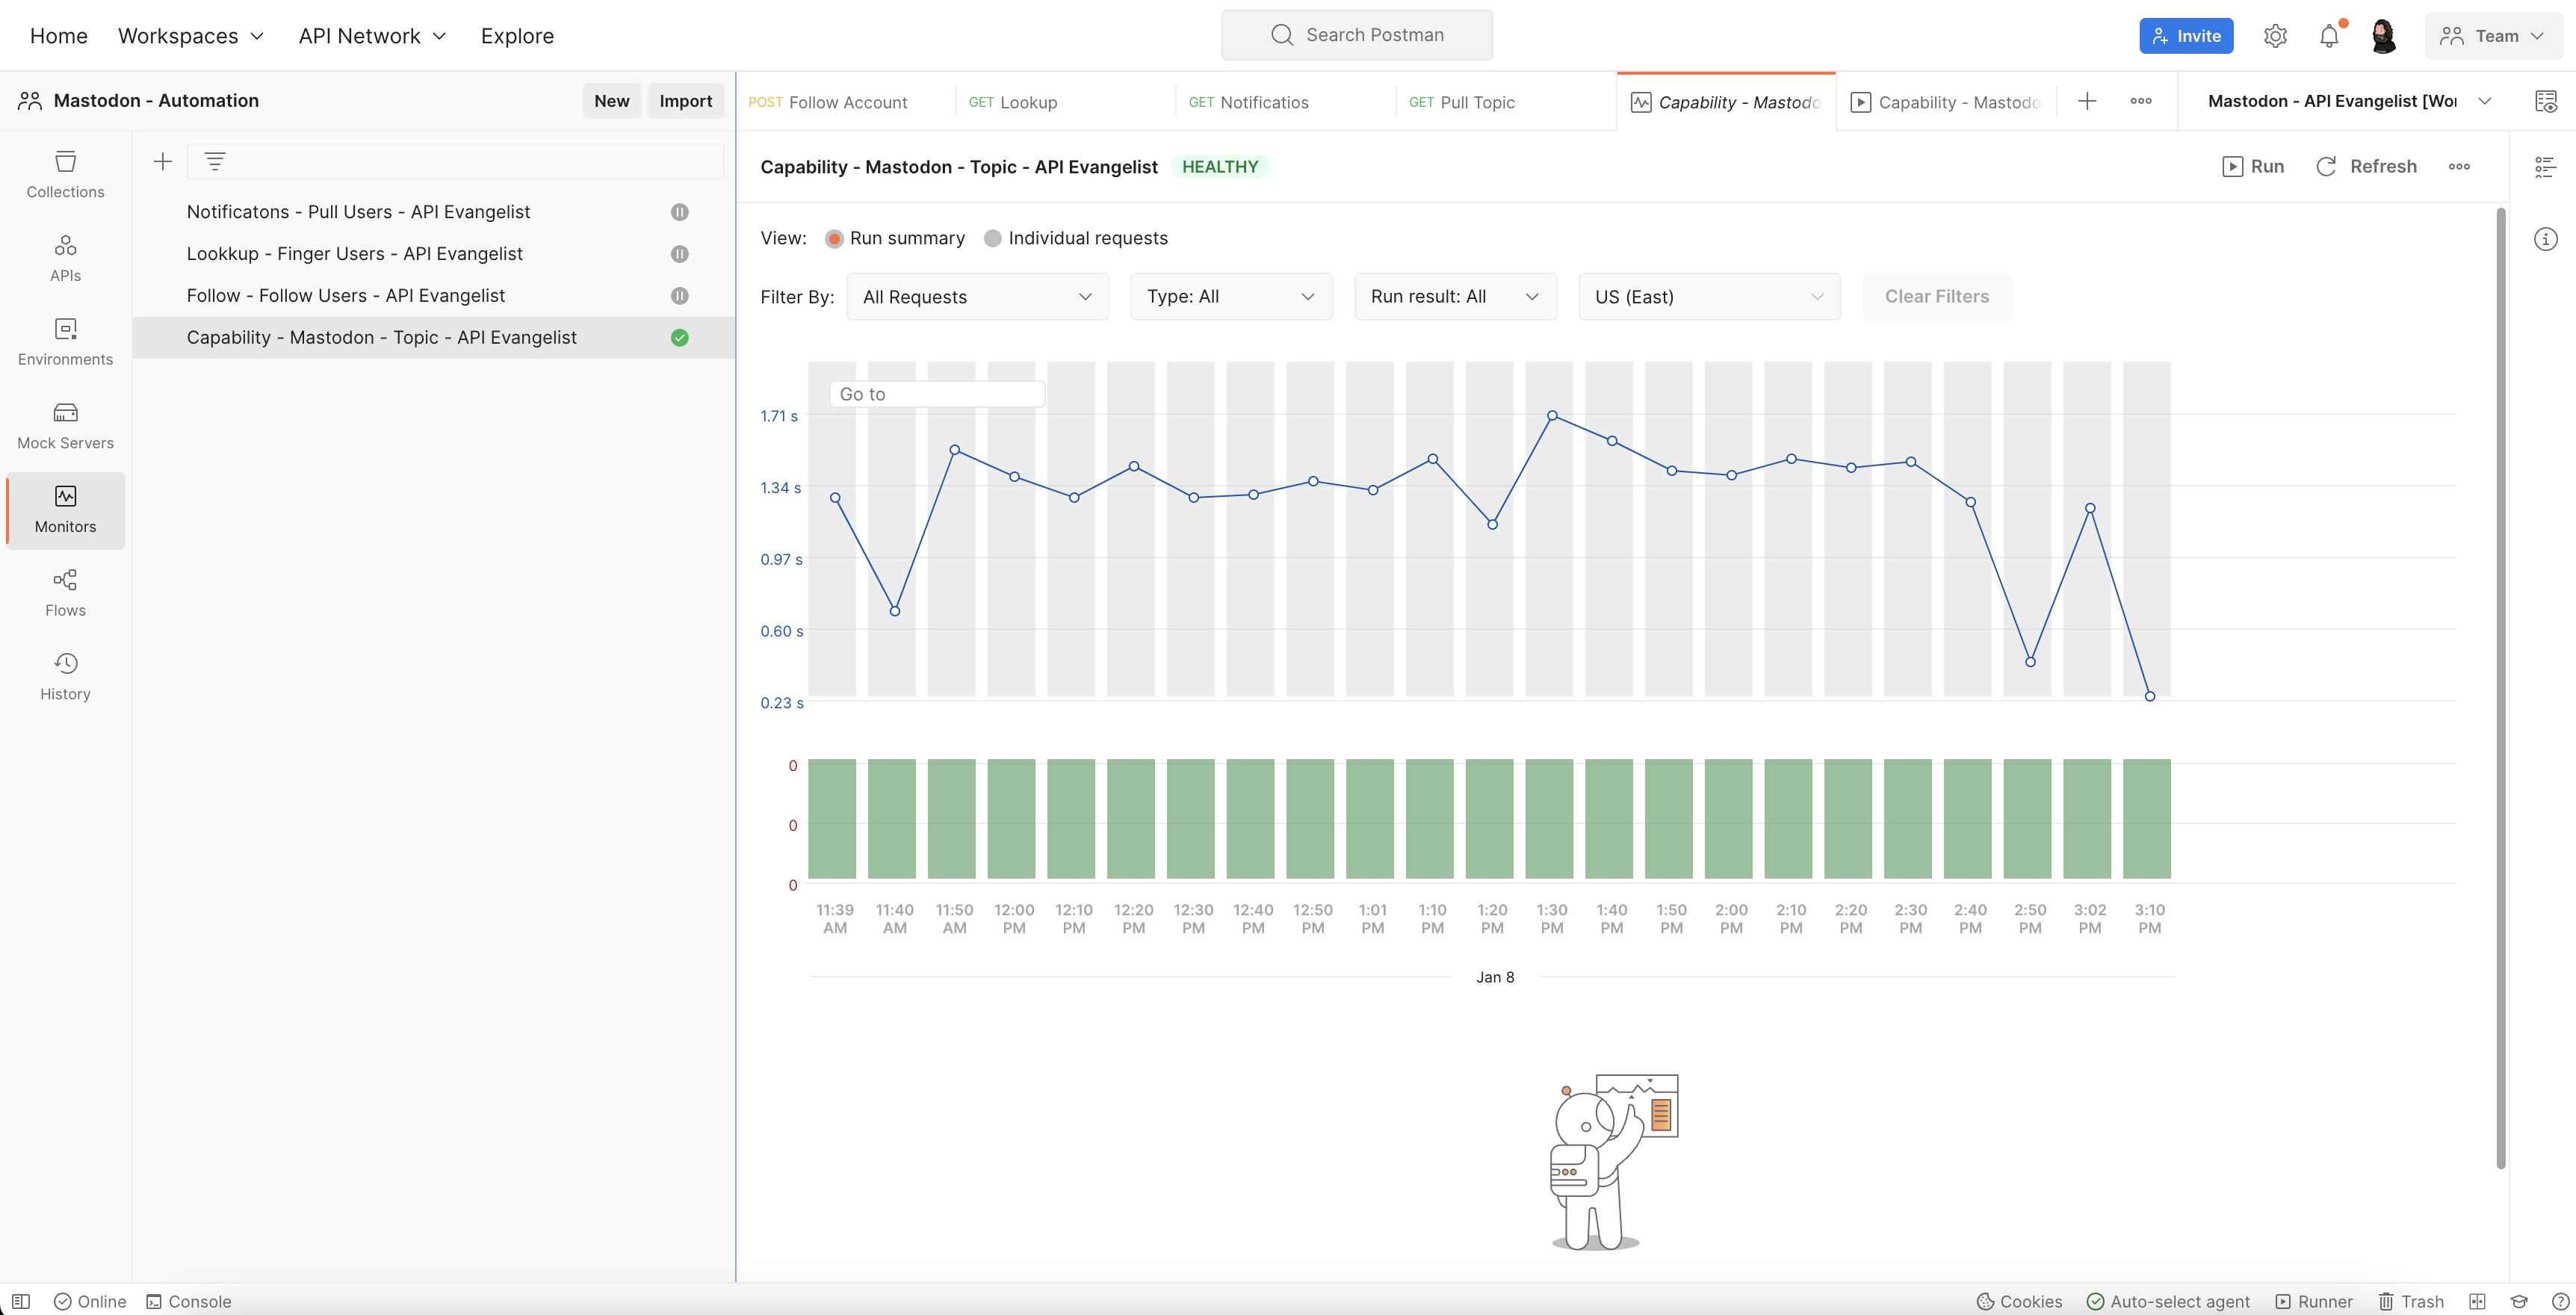Click the New button
The image size is (2576, 1315).
611,101
